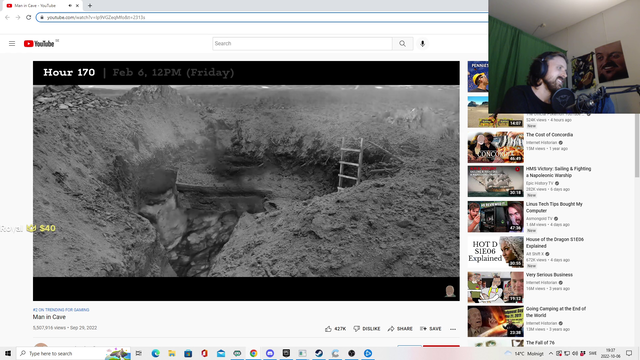Activate voice search microphone

[x=422, y=44]
